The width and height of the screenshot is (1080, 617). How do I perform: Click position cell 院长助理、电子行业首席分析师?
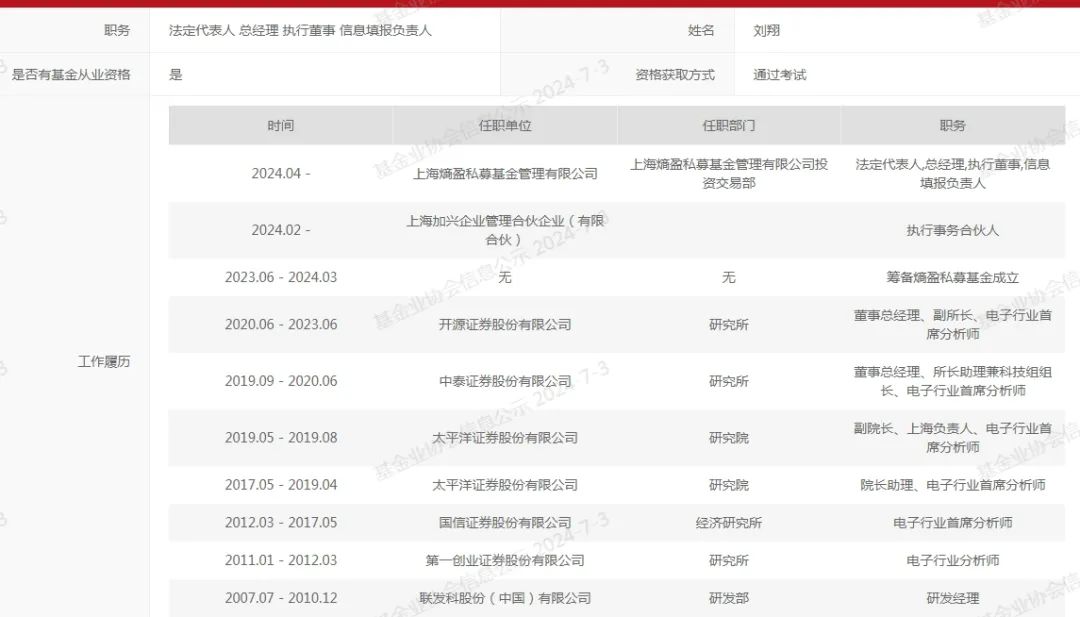pyautogui.click(x=953, y=485)
